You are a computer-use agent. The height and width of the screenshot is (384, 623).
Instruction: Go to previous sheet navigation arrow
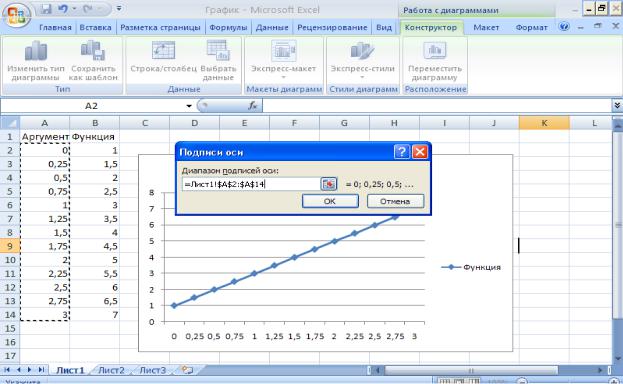tap(18, 370)
